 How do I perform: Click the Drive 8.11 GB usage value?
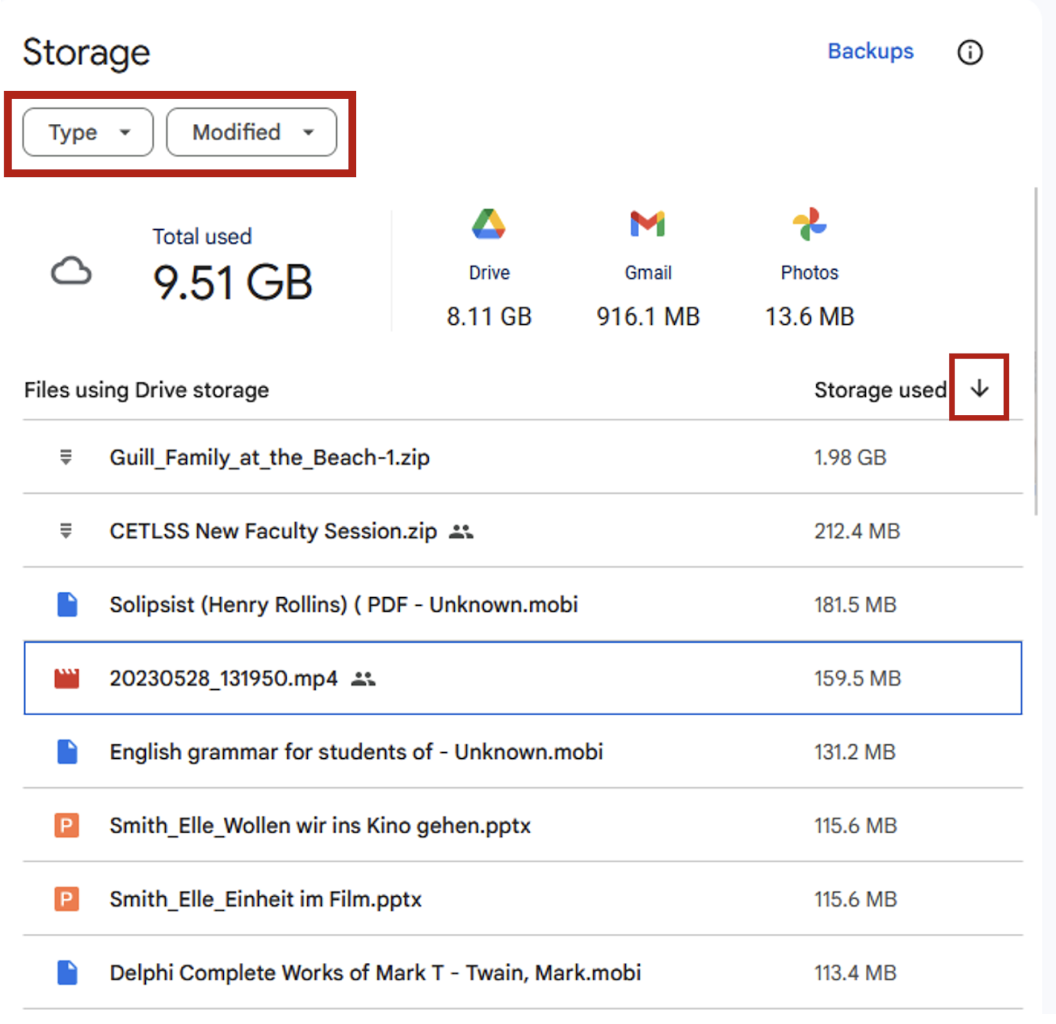(x=489, y=316)
